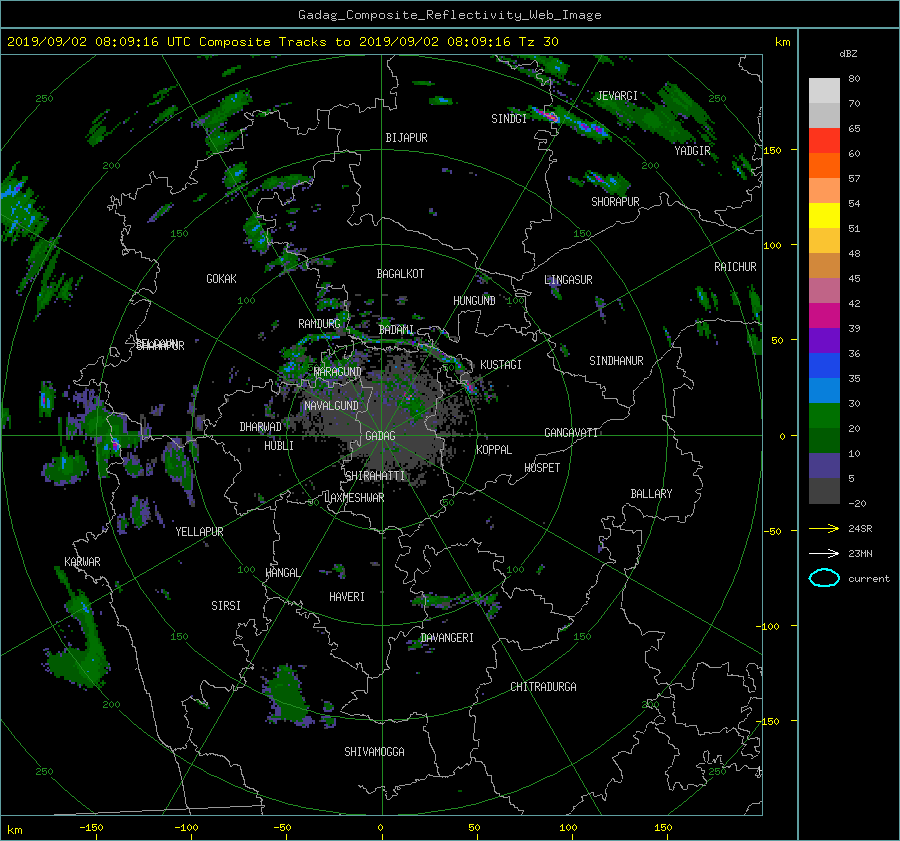Click the 23MN legend label
The width and height of the screenshot is (900, 841).
pos(860,553)
